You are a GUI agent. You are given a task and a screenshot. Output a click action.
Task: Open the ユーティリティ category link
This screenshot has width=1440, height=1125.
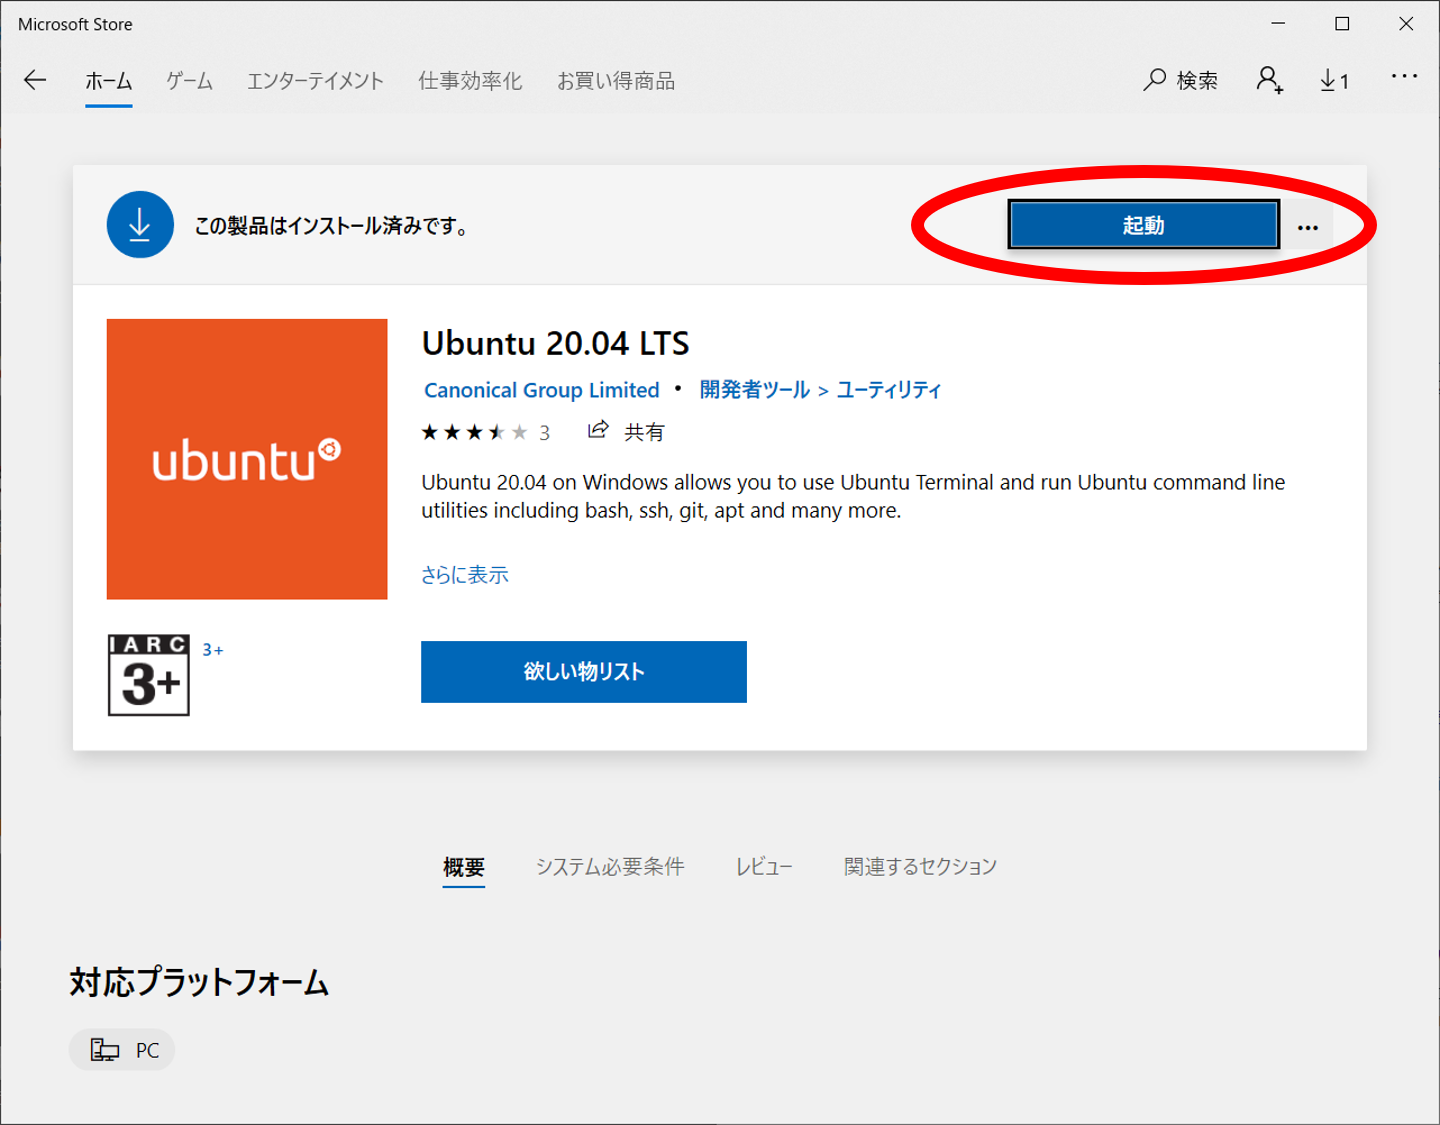point(889,390)
